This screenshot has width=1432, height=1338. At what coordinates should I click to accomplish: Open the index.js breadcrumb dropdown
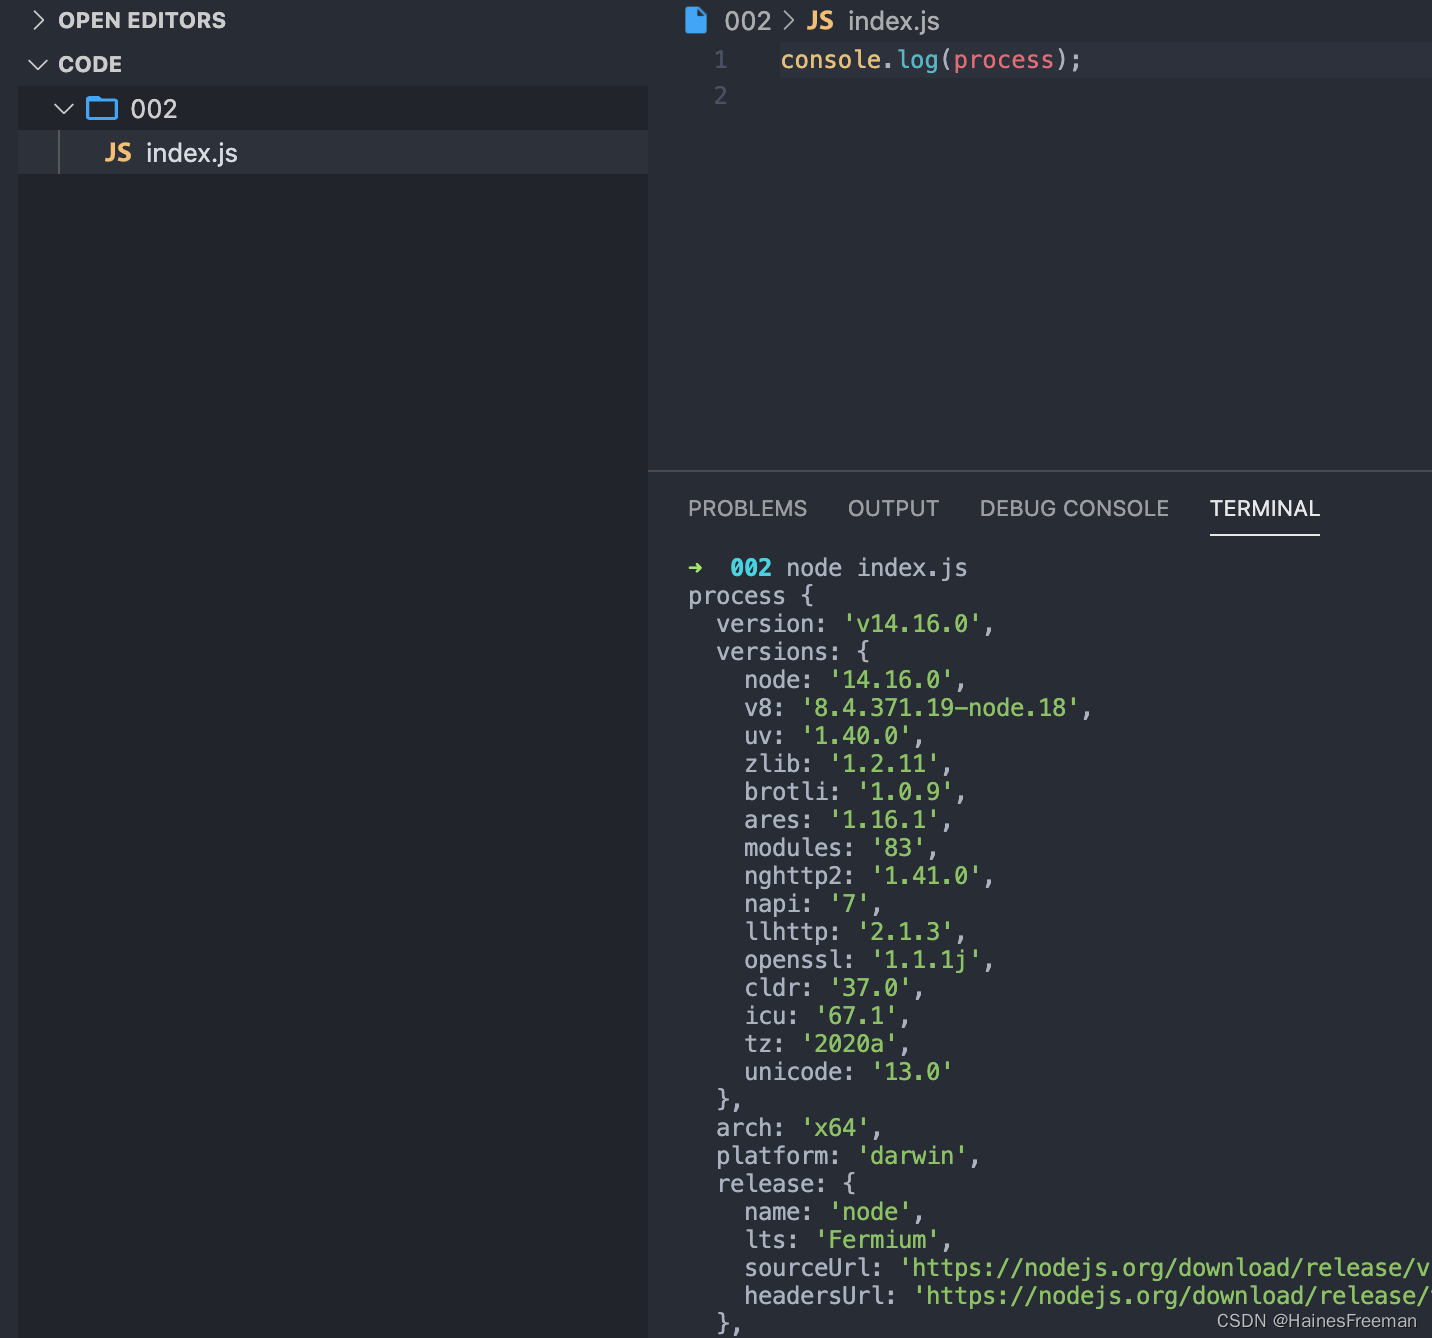(x=891, y=20)
